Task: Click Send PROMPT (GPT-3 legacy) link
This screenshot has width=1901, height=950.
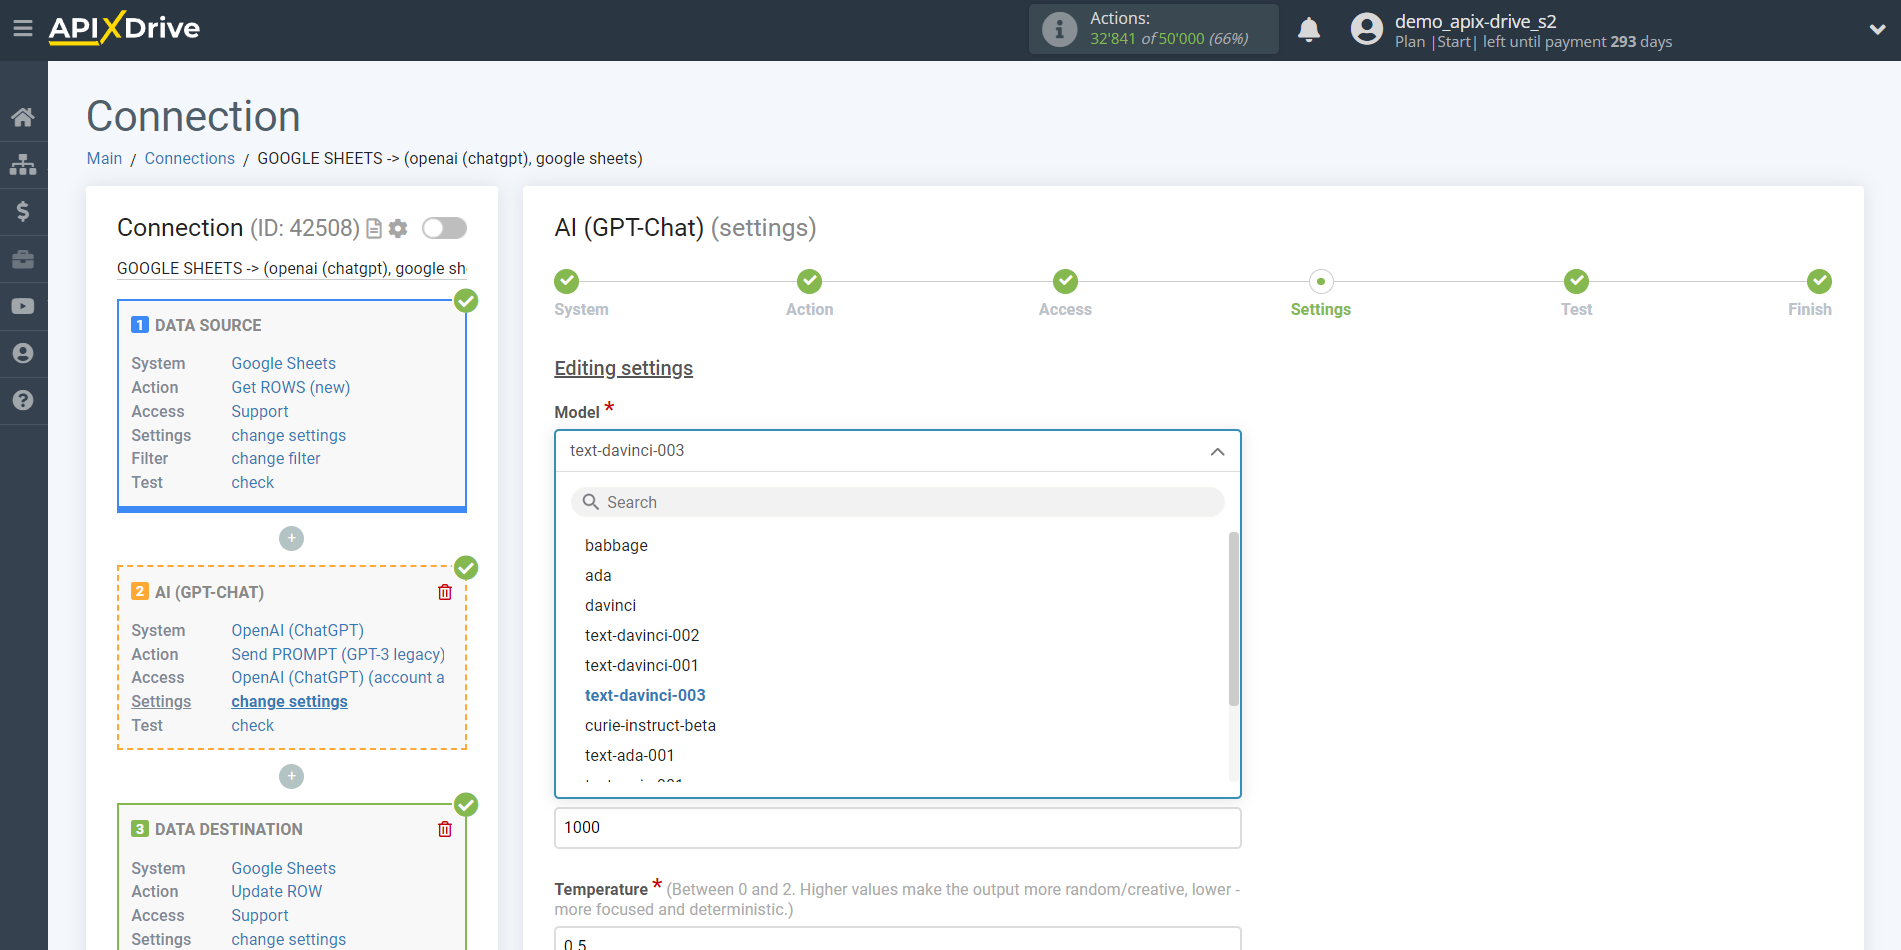Action: [338, 654]
